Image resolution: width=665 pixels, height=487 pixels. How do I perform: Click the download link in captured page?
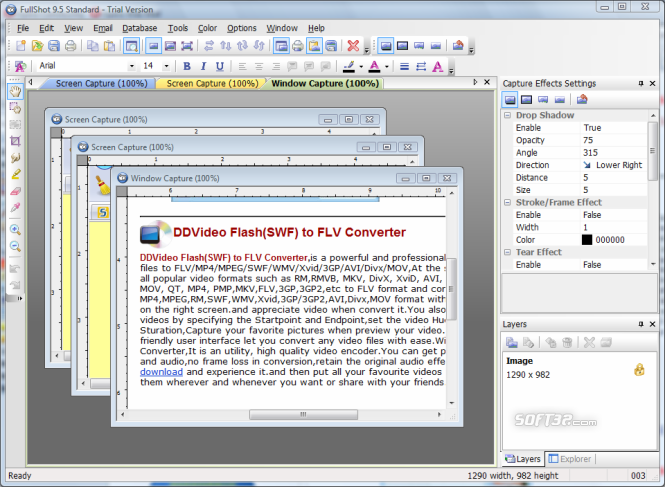pos(161,372)
